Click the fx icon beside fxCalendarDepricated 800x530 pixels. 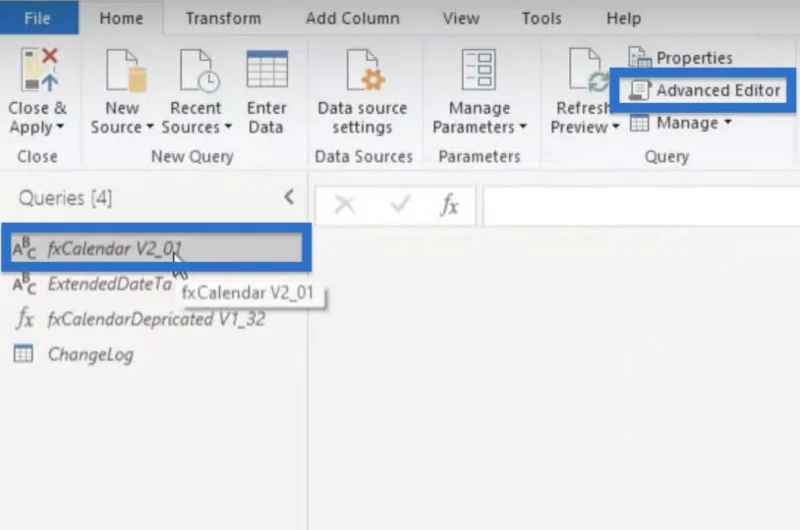(24, 318)
